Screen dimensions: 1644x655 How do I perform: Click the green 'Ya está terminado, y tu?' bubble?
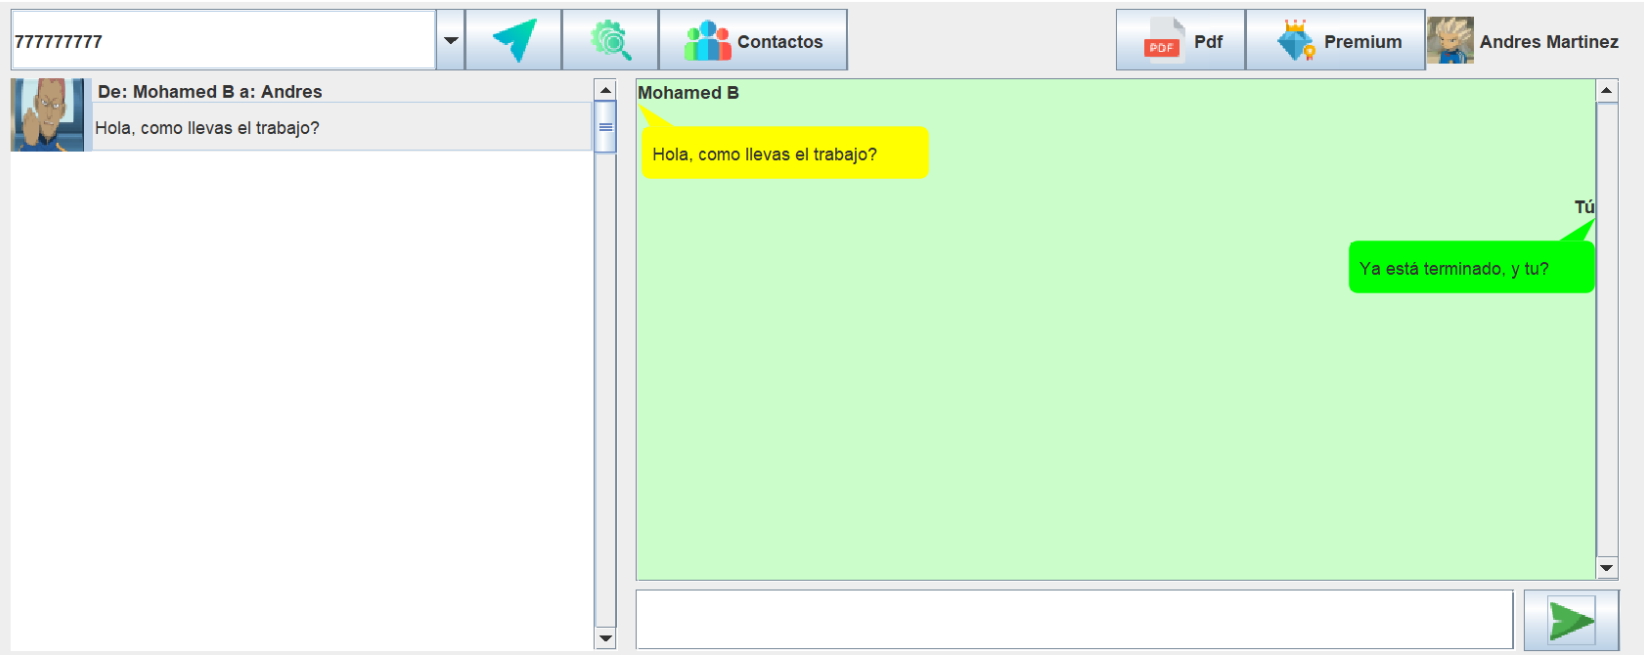(x=1471, y=267)
